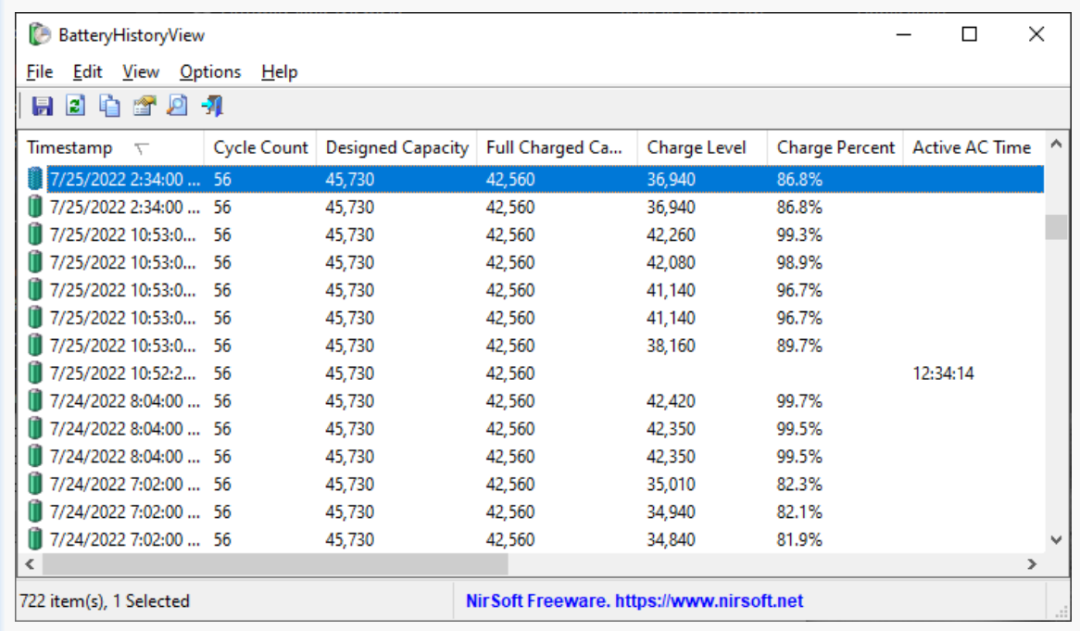Open the nirsoft.net link in status bar
The image size is (1080, 631).
pyautogui.click(x=634, y=601)
